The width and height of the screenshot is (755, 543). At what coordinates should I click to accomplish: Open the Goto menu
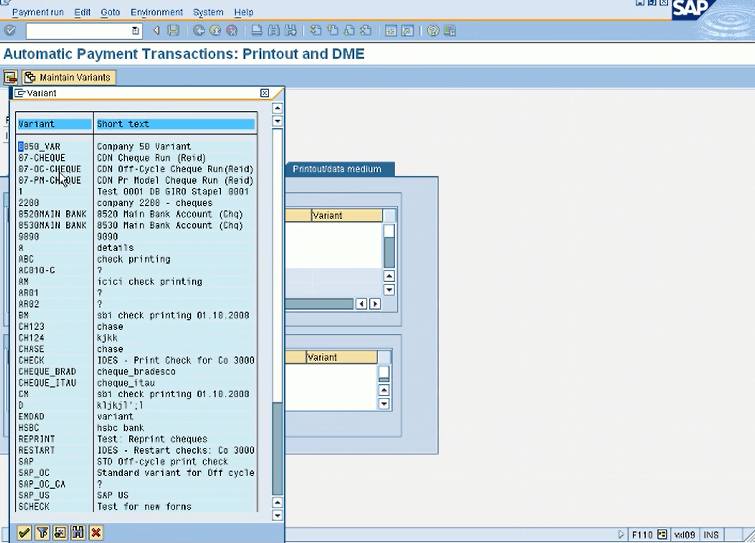coord(110,12)
